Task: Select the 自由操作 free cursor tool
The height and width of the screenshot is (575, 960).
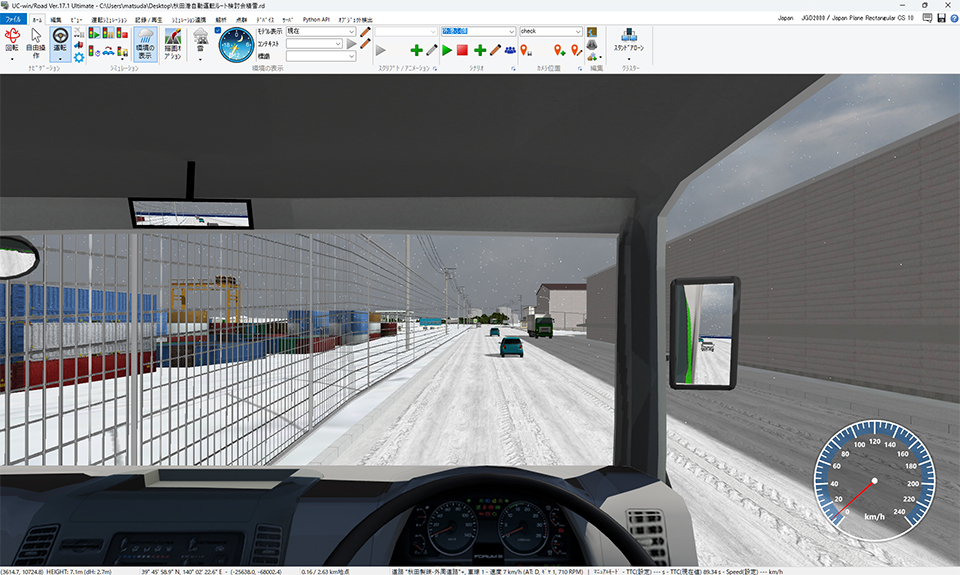Action: (x=36, y=43)
